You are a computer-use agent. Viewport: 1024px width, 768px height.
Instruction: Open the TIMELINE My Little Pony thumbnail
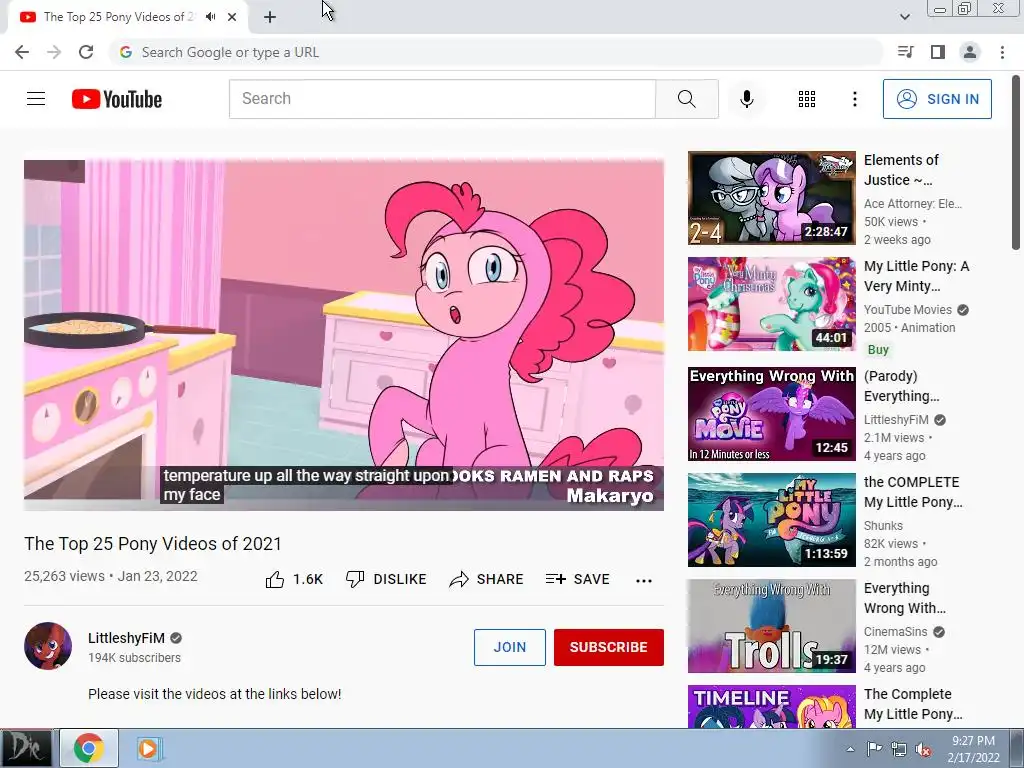(x=771, y=706)
